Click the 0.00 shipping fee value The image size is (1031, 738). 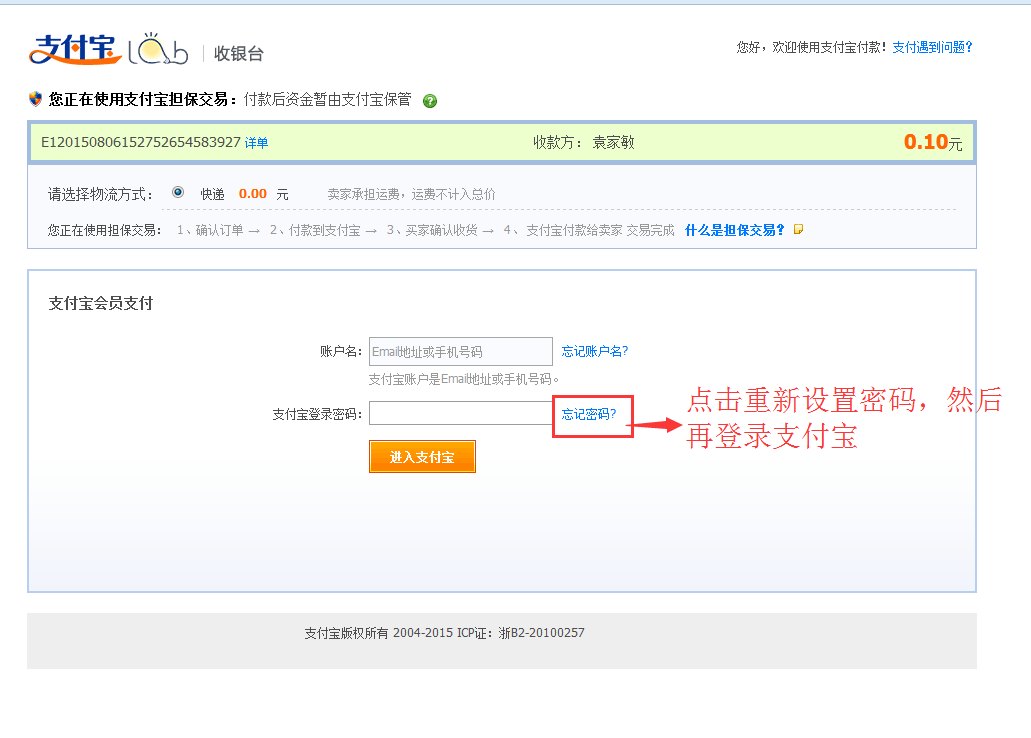click(x=252, y=194)
